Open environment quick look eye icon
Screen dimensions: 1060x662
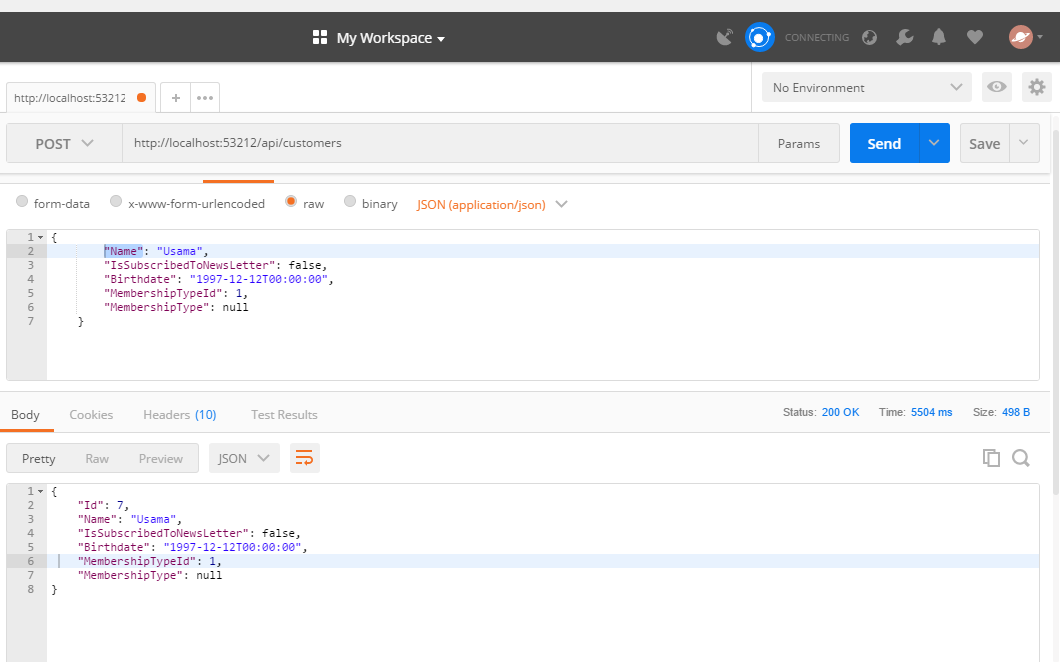(996, 87)
